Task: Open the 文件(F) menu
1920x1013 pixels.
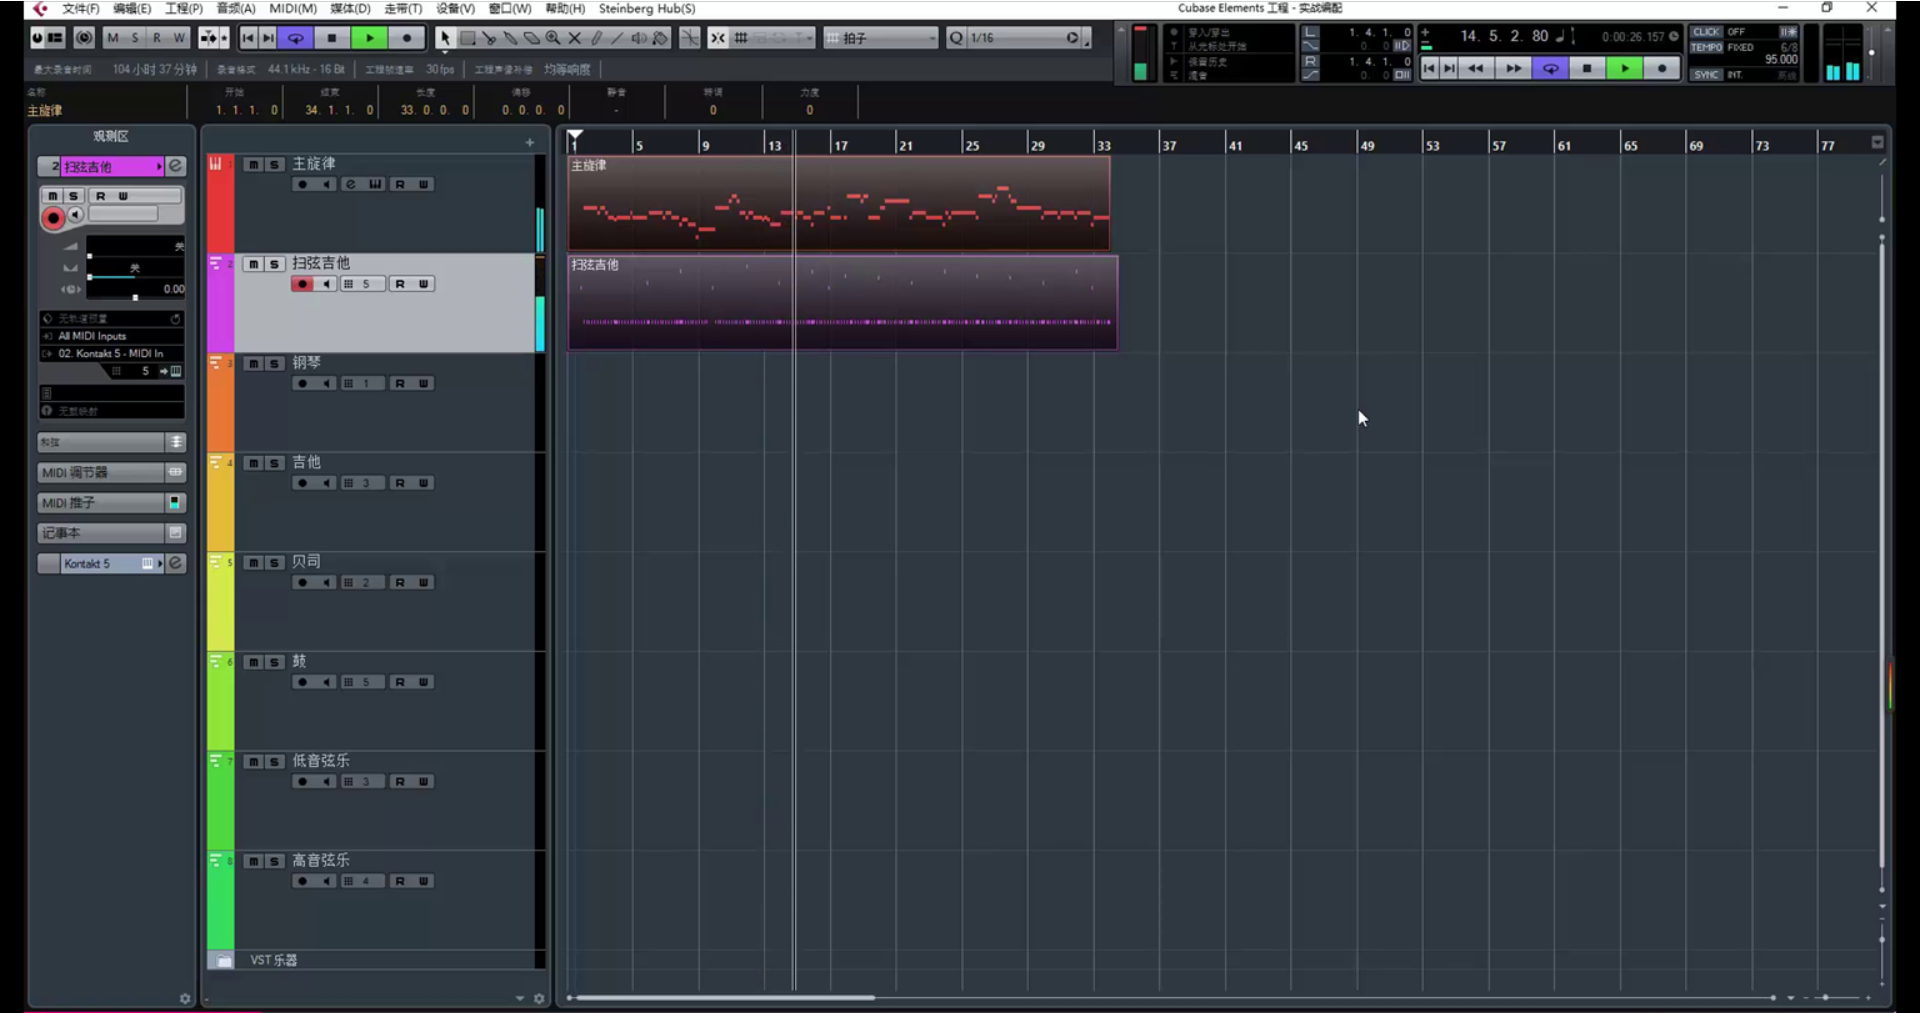Action: pos(81,8)
